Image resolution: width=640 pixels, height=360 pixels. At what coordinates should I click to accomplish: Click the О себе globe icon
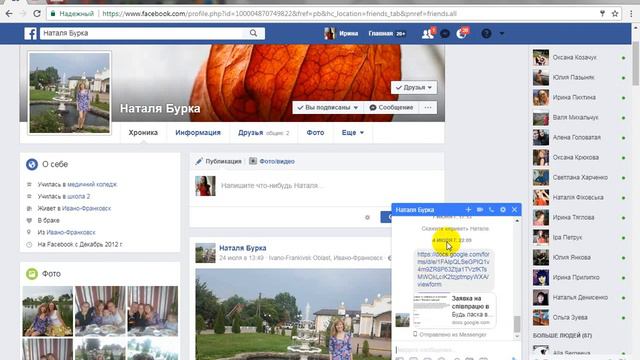tap(32, 164)
